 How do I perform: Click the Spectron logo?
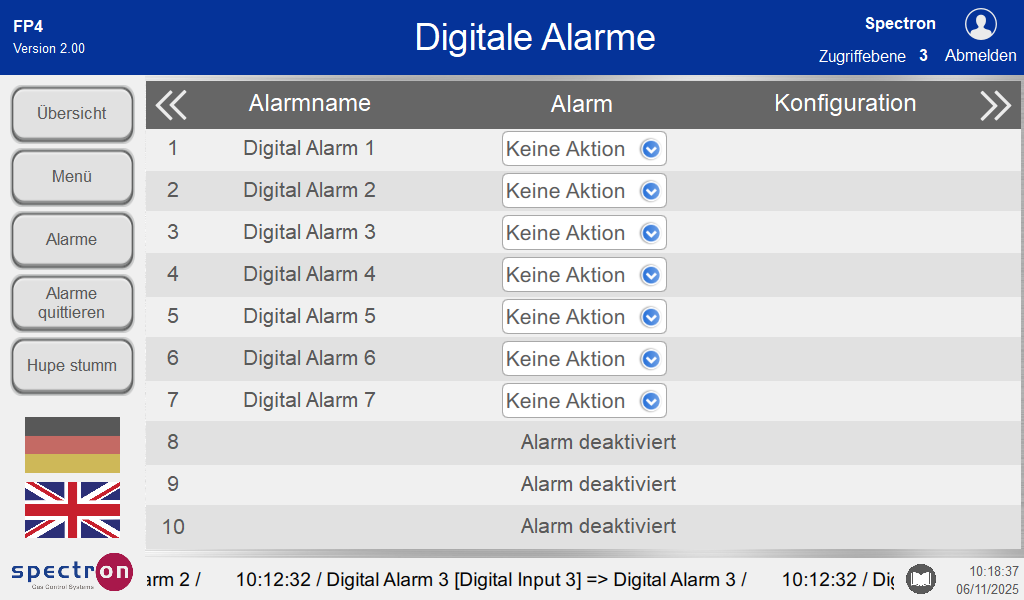pyautogui.click(x=71, y=573)
